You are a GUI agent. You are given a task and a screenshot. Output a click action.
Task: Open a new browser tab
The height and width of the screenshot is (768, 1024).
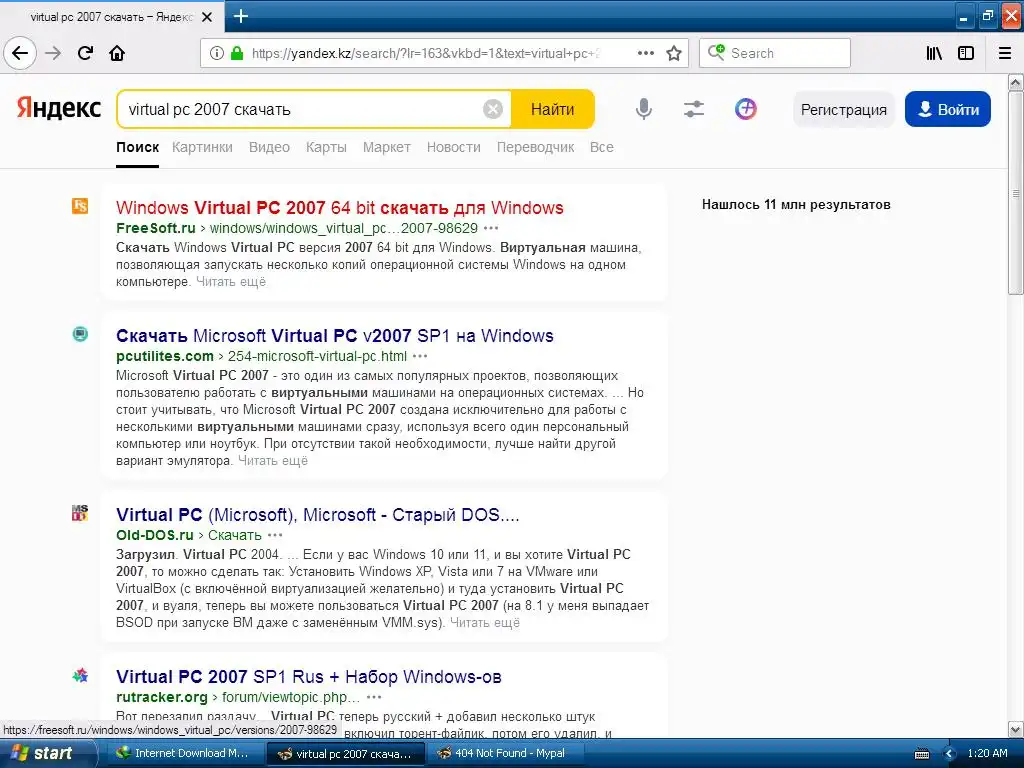point(240,16)
